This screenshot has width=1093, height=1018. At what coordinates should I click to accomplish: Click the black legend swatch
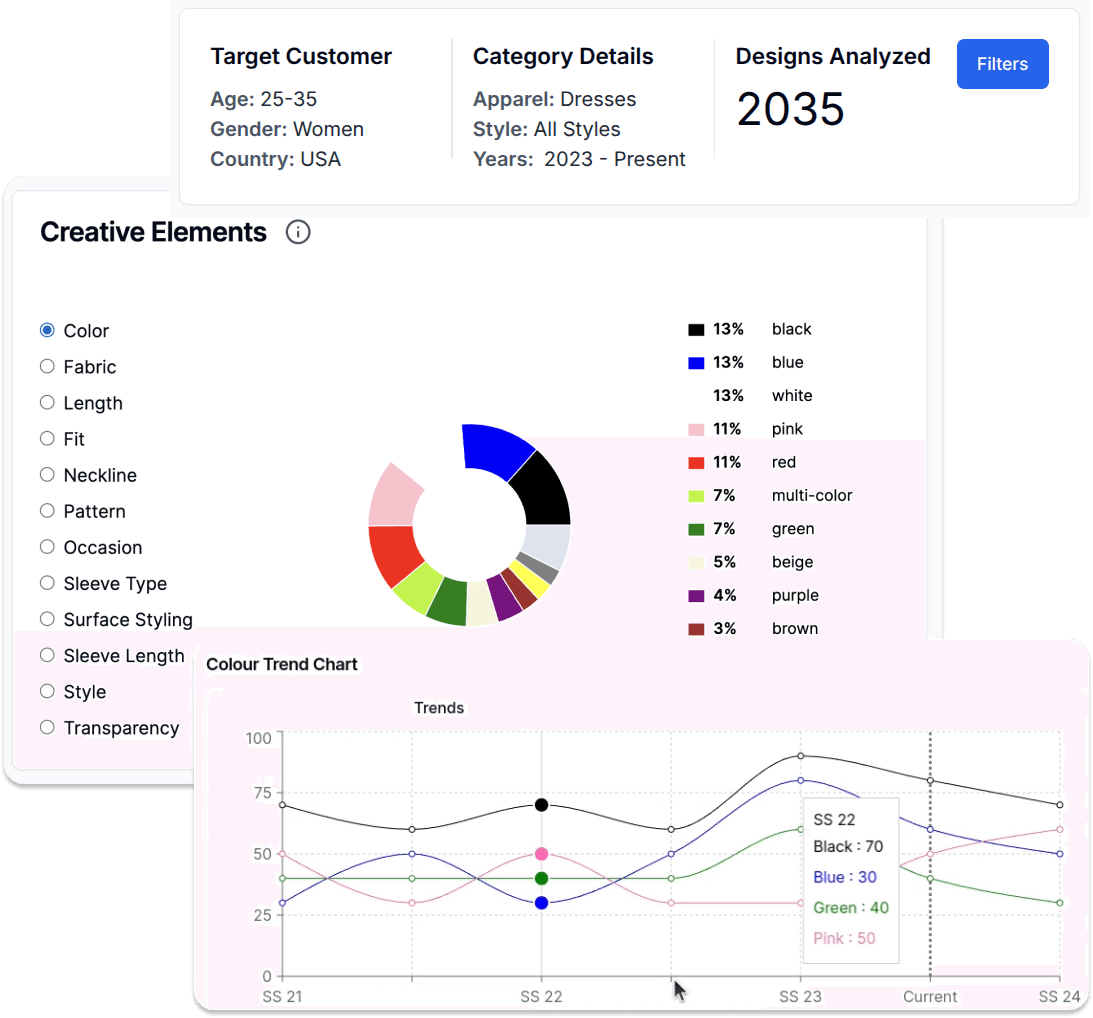pyautogui.click(x=695, y=329)
